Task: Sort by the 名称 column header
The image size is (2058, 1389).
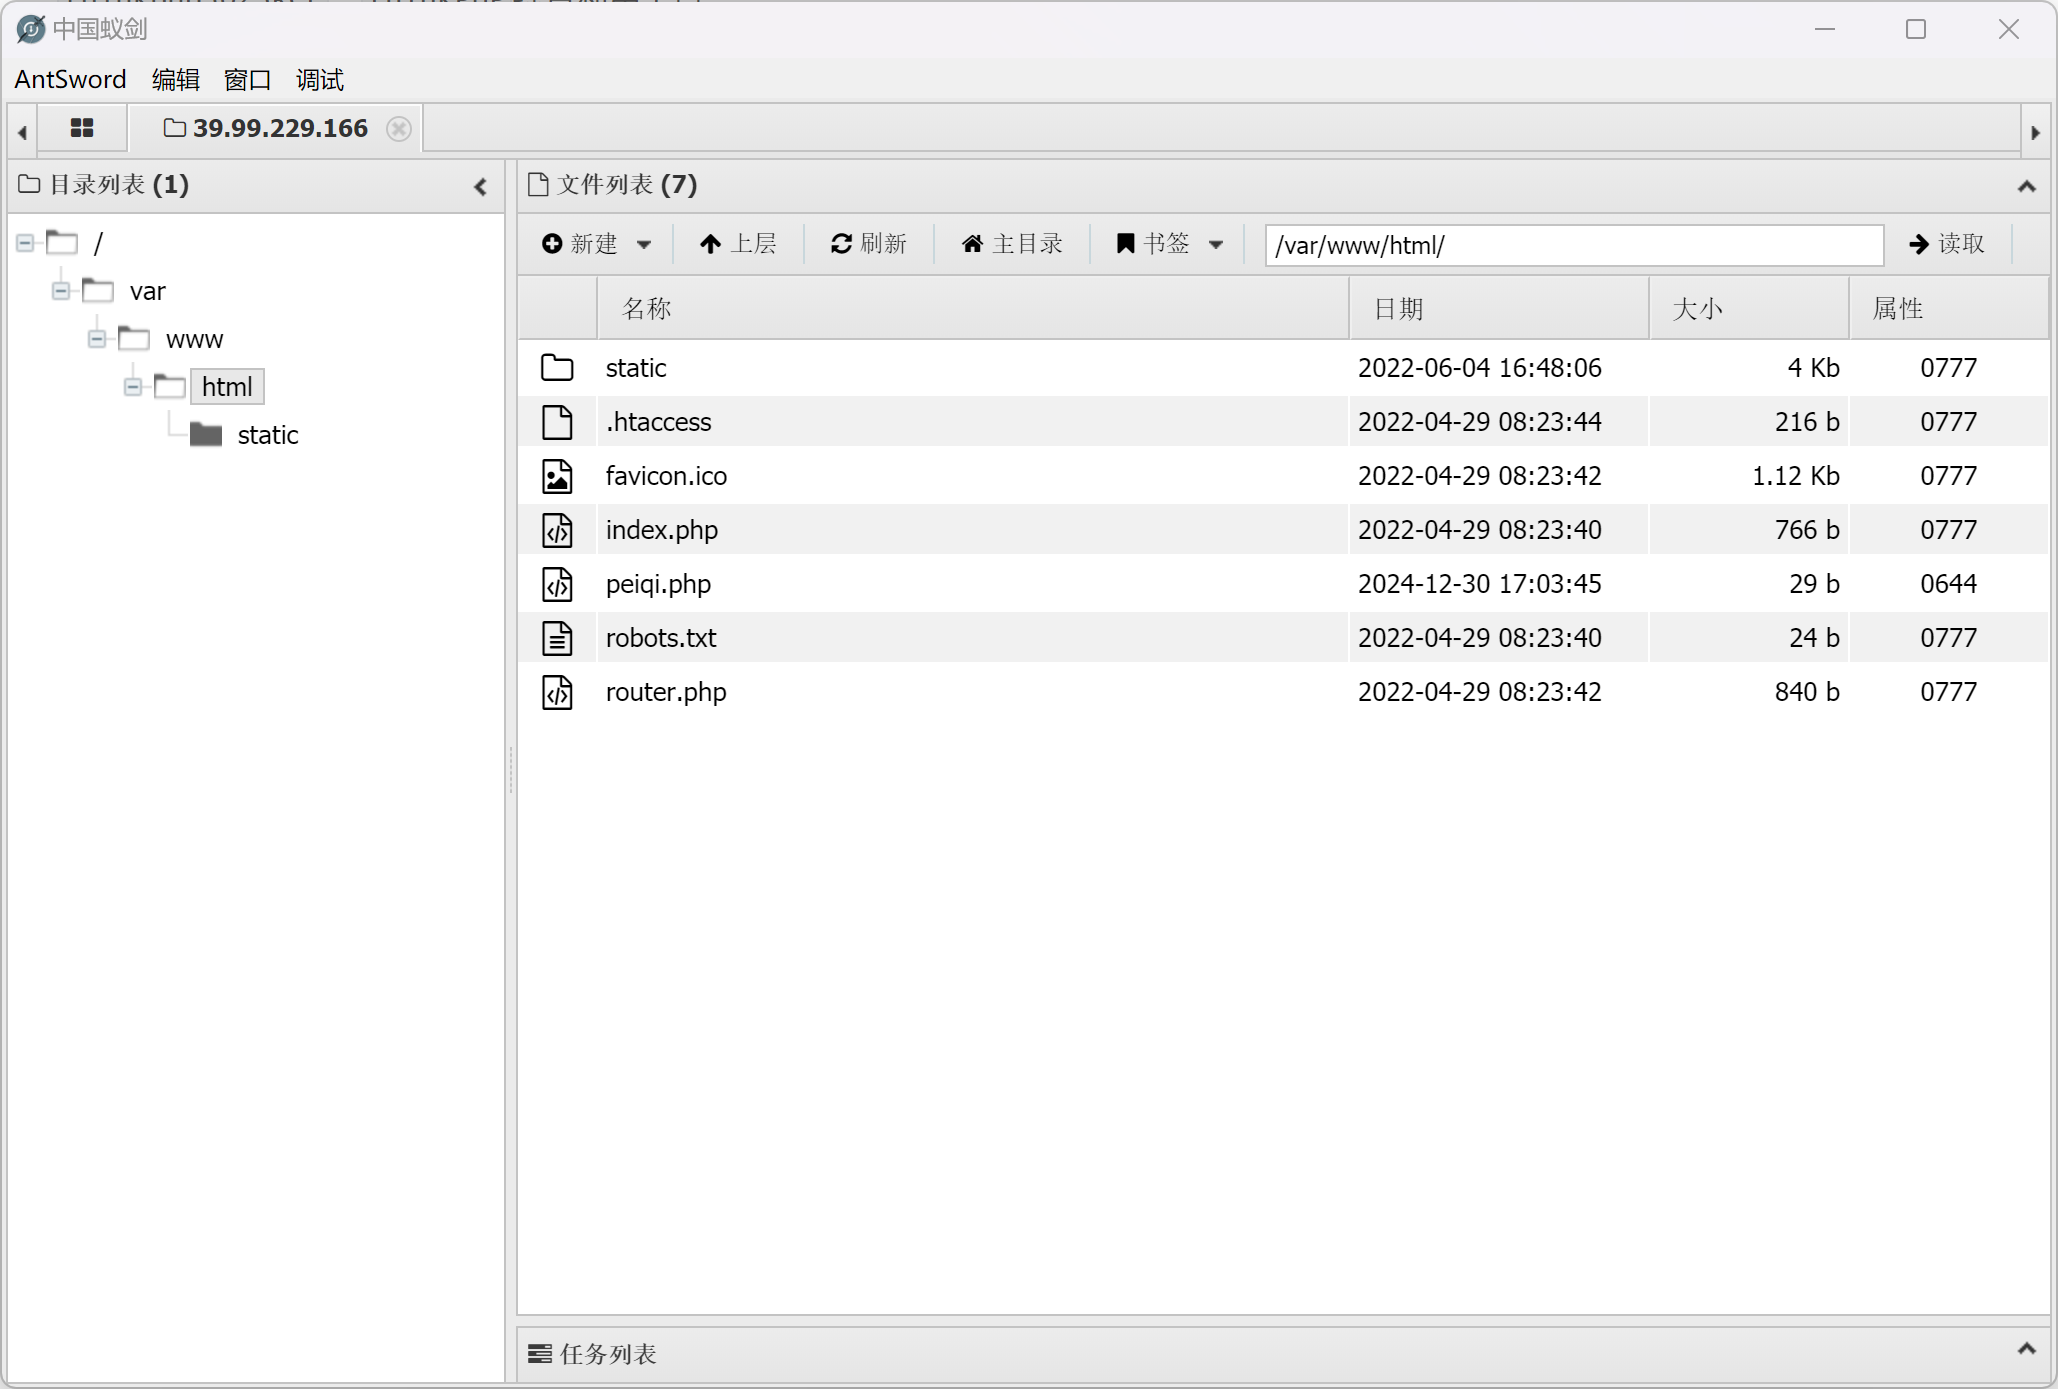Action: [x=972, y=309]
